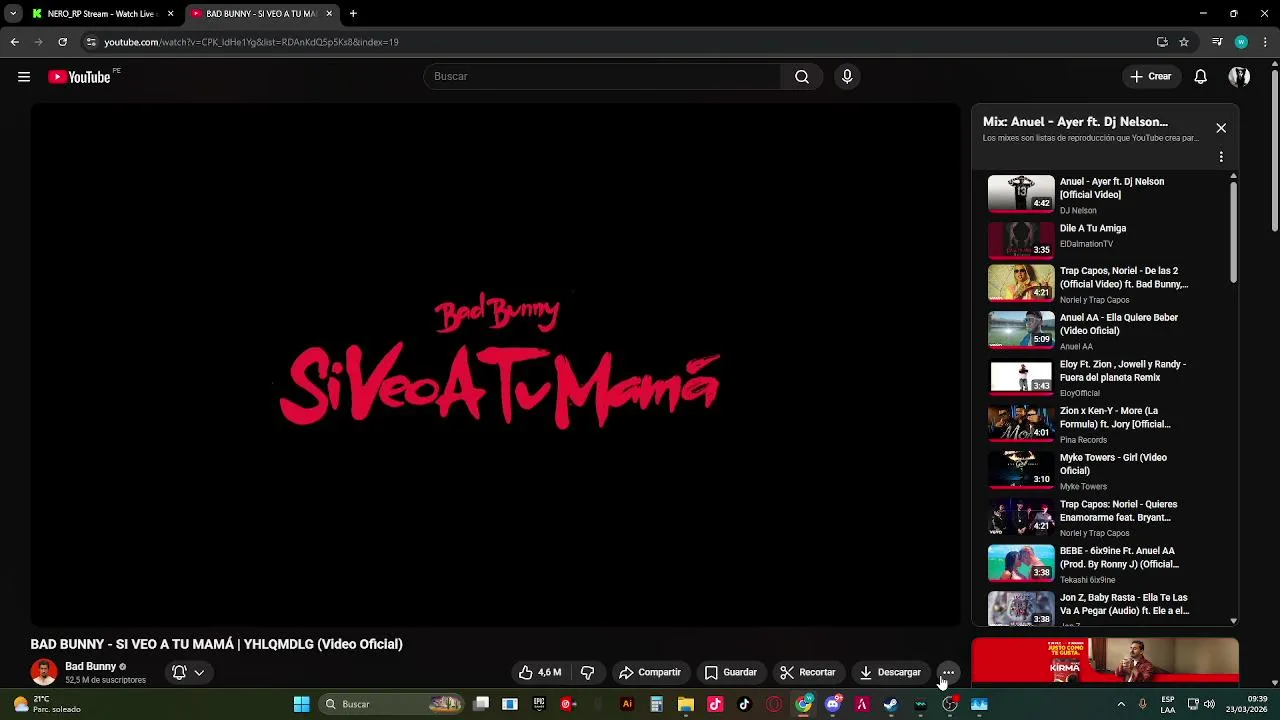Save video with Guardar button

(x=731, y=672)
